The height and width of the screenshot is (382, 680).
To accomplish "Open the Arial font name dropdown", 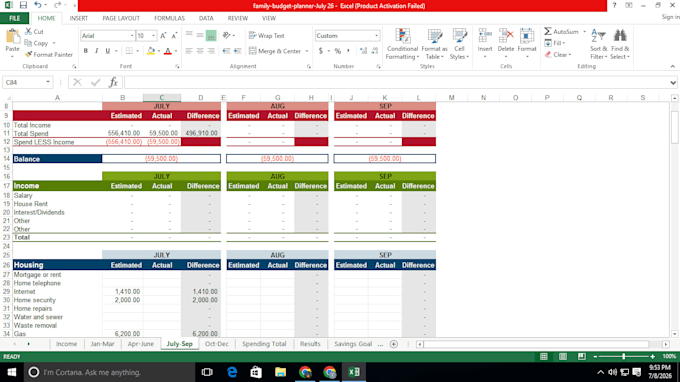I will 132,36.
